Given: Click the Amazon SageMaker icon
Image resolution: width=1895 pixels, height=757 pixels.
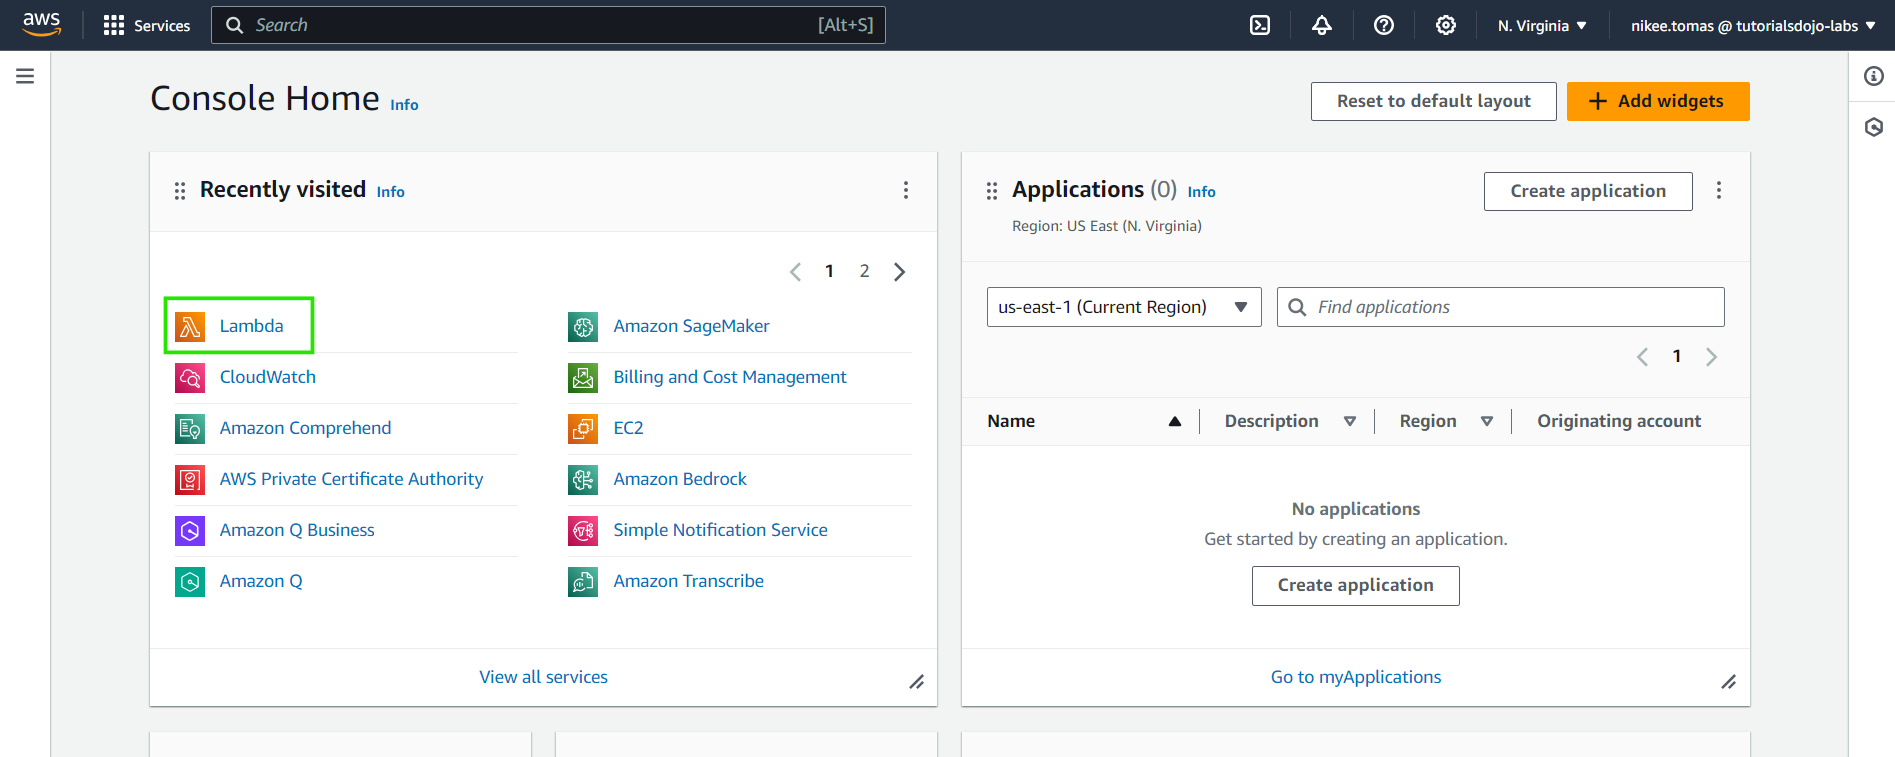Looking at the screenshot, I should (x=583, y=326).
